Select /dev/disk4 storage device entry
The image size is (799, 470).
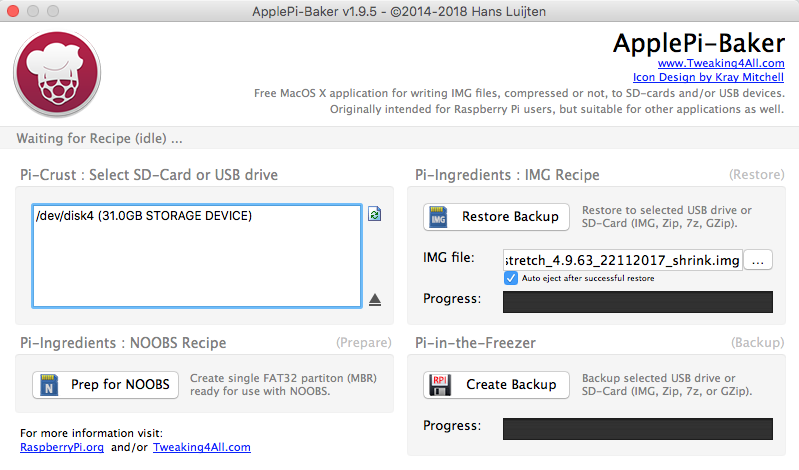[143, 216]
